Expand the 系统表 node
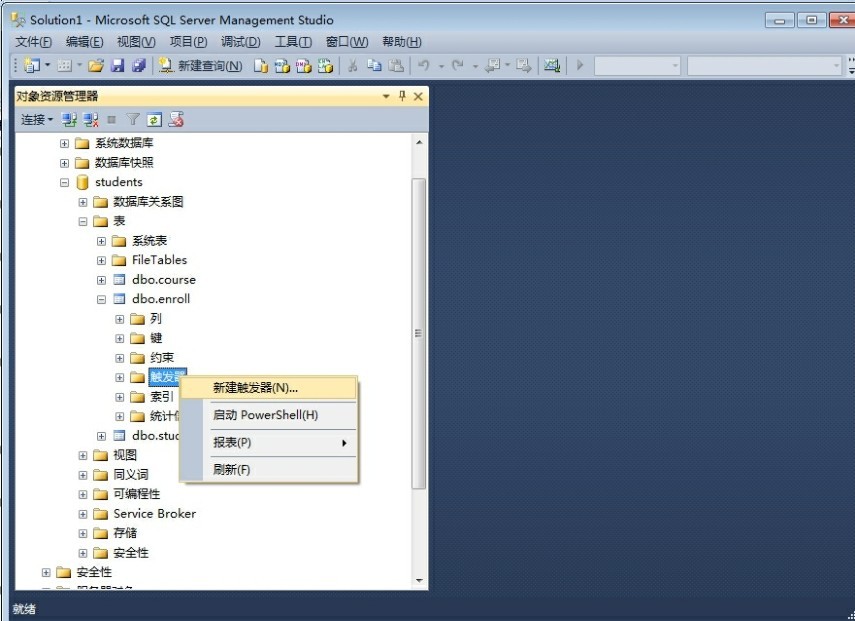855x621 pixels. coord(101,241)
